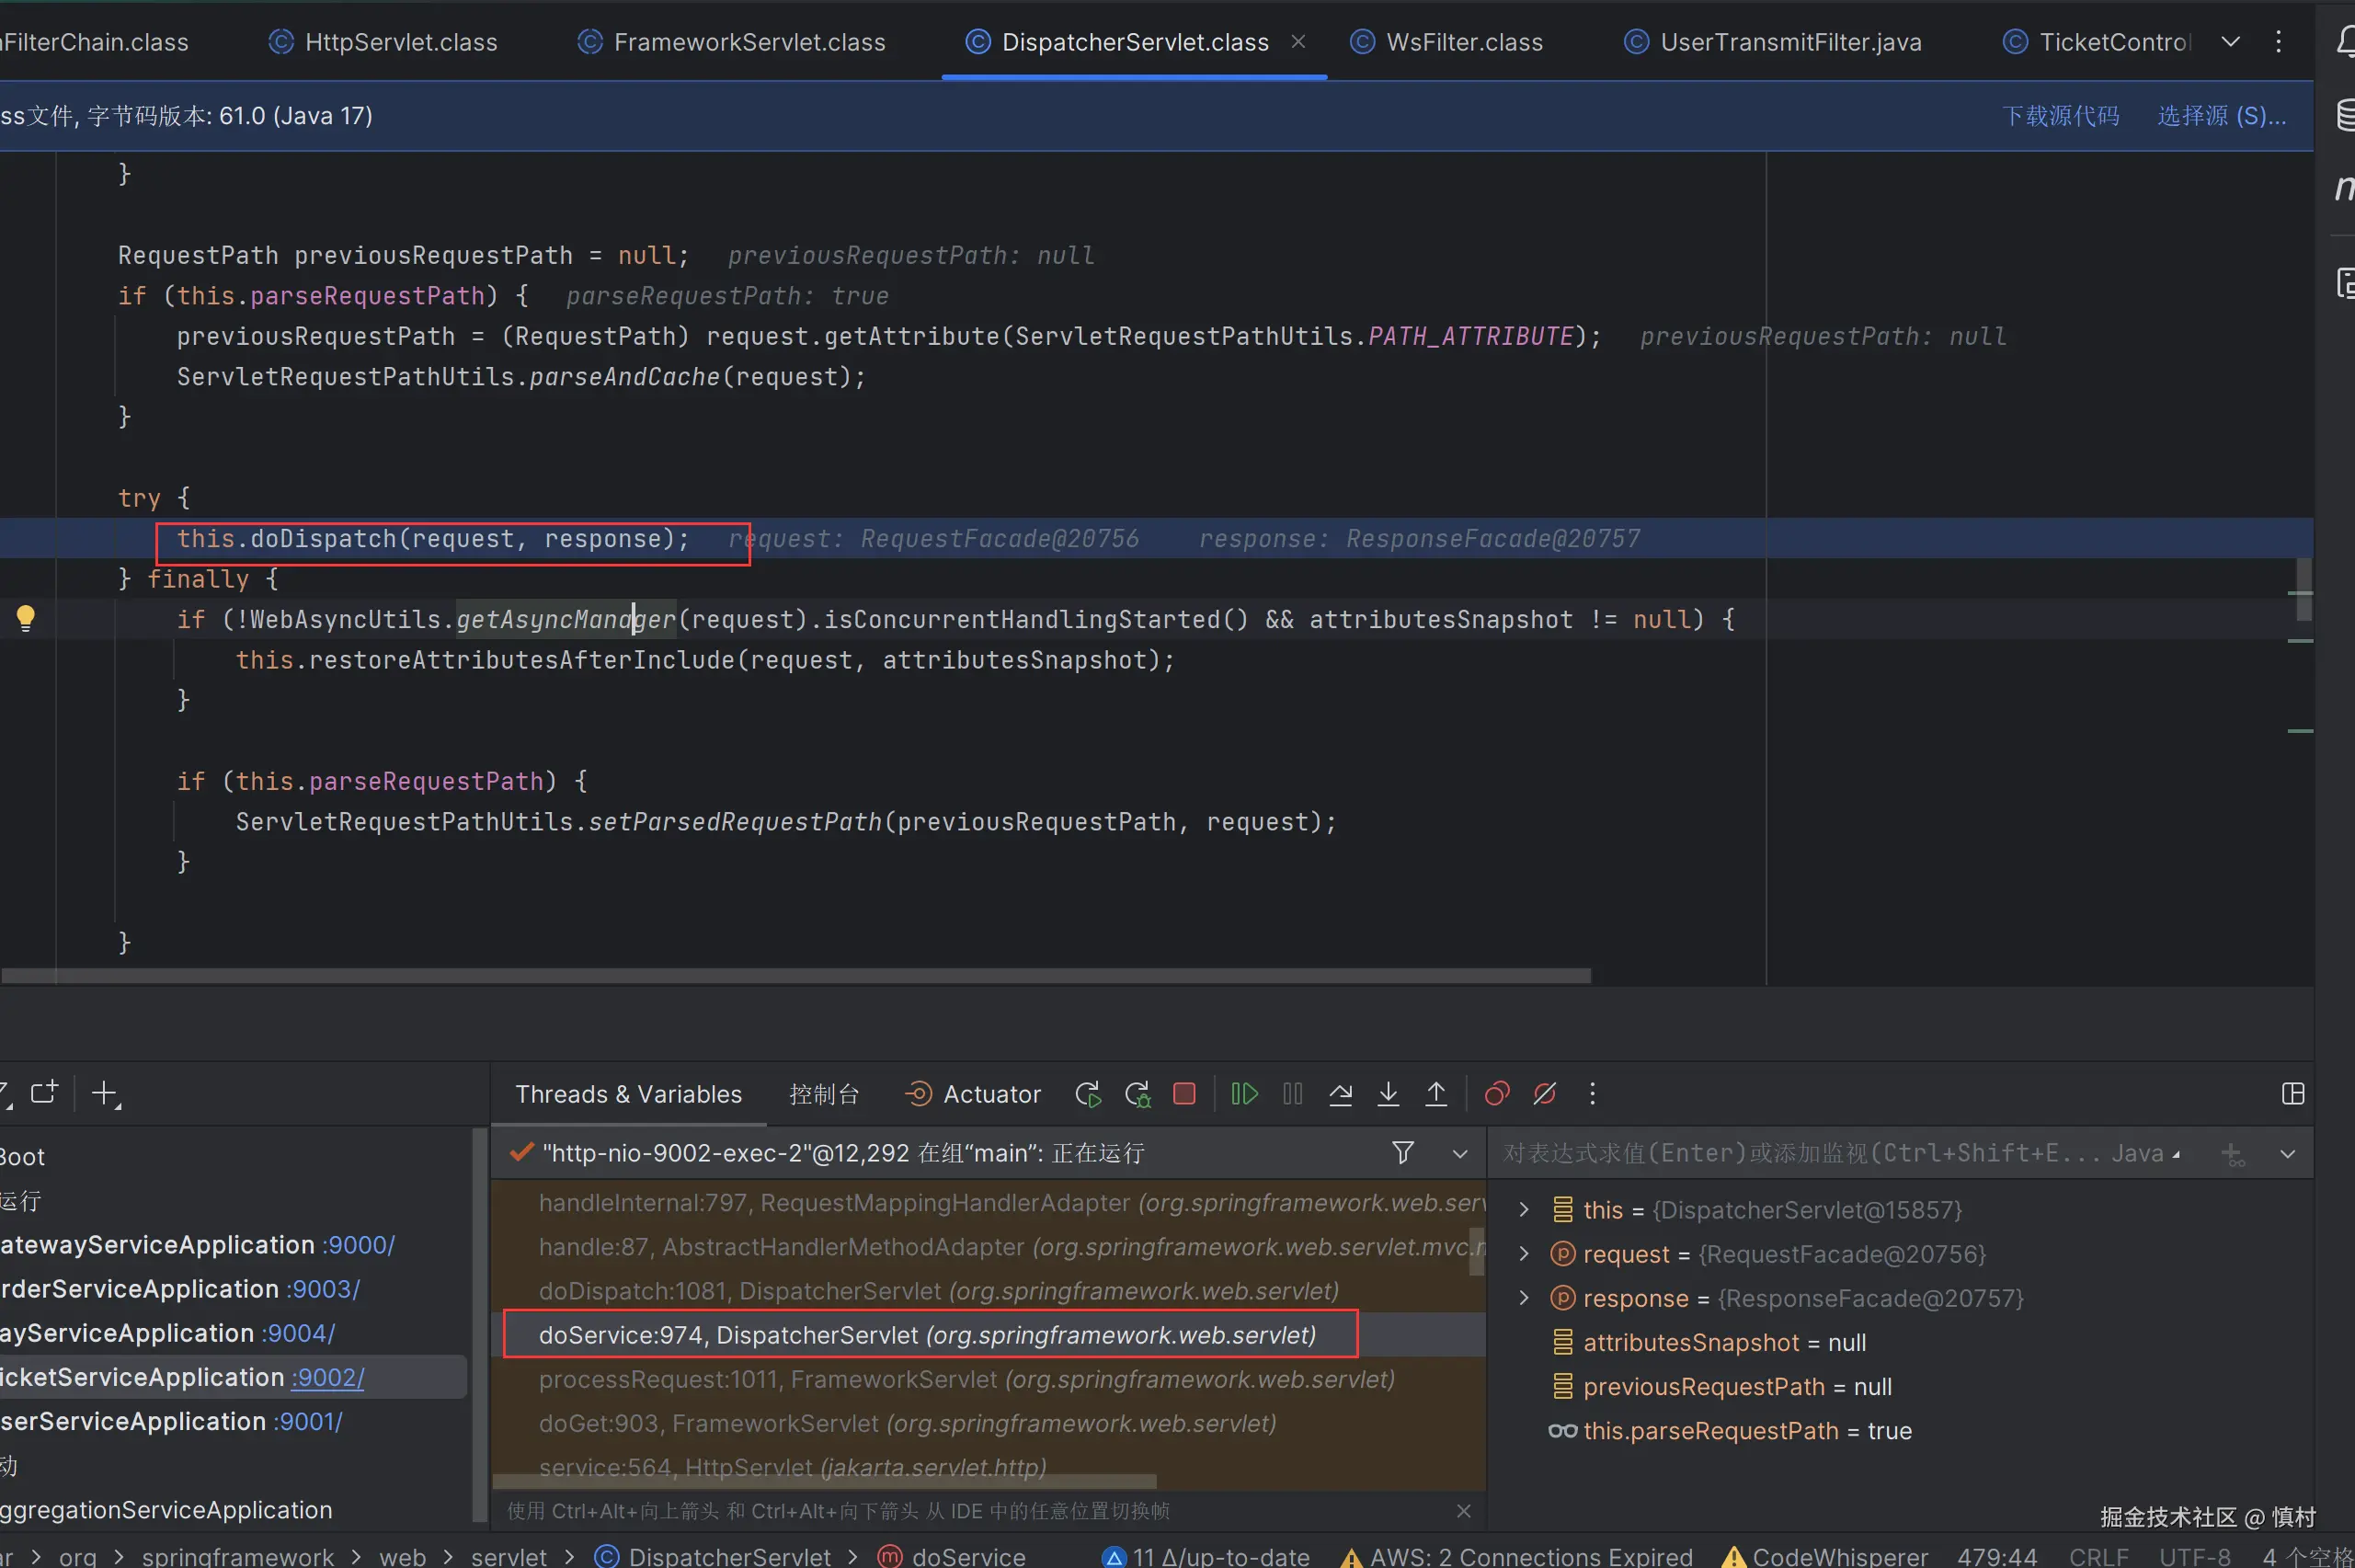Viewport: 2355px width, 1568px height.
Task: Click the Rerun application icon
Action: point(1087,1094)
